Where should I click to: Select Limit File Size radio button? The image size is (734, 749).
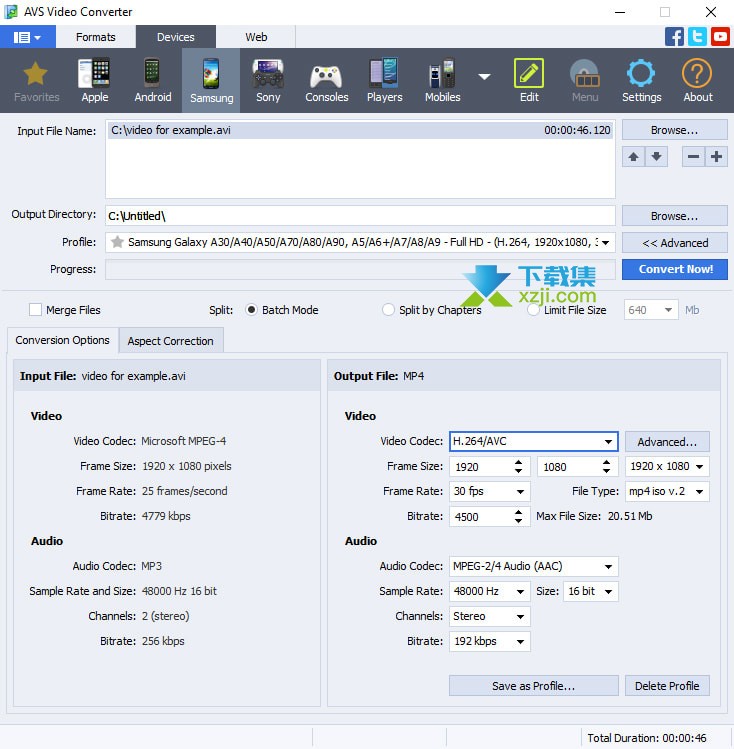(x=533, y=310)
